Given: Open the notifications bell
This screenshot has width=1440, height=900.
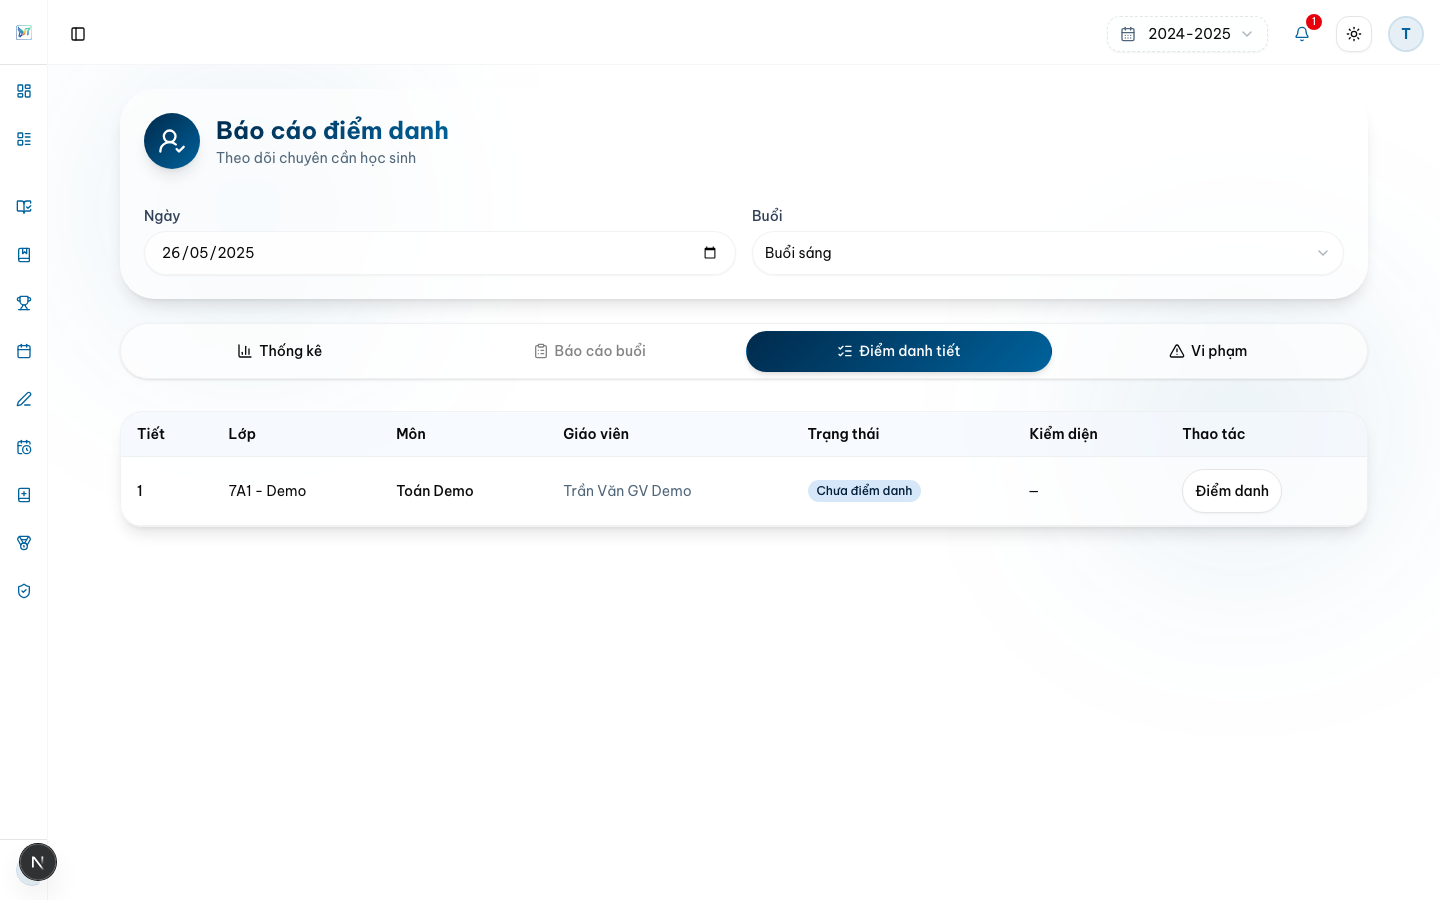Looking at the screenshot, I should 1302,34.
